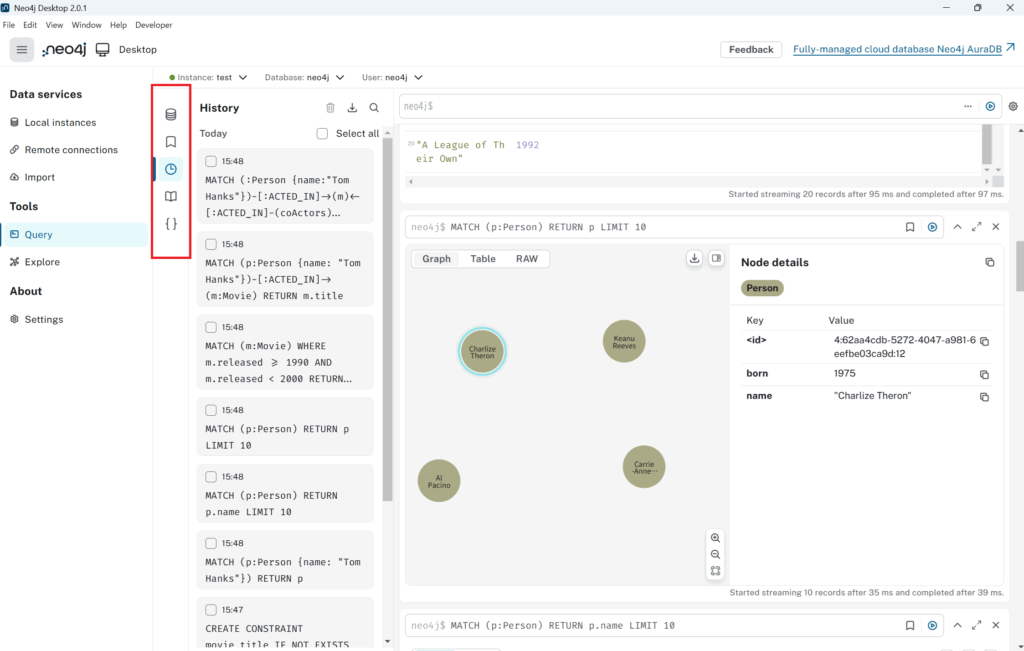Collapse the RETURN p.name LIMIT 10 frame

tap(957, 625)
